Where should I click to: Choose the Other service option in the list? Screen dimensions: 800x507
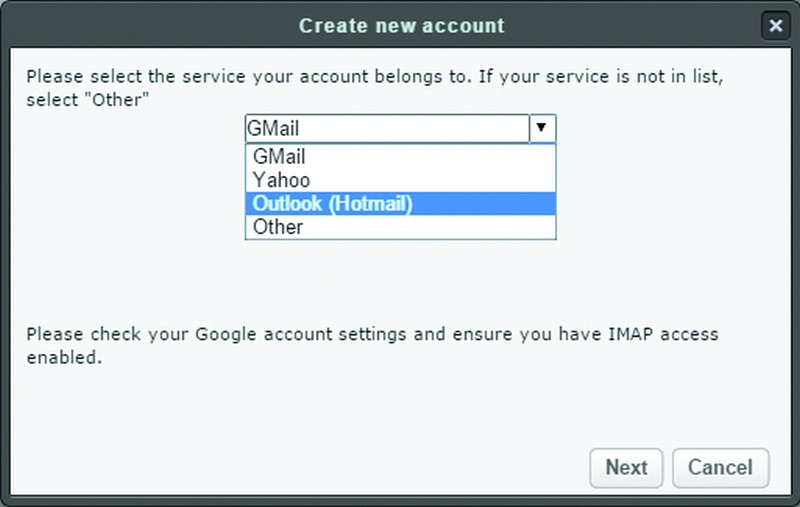click(401, 227)
